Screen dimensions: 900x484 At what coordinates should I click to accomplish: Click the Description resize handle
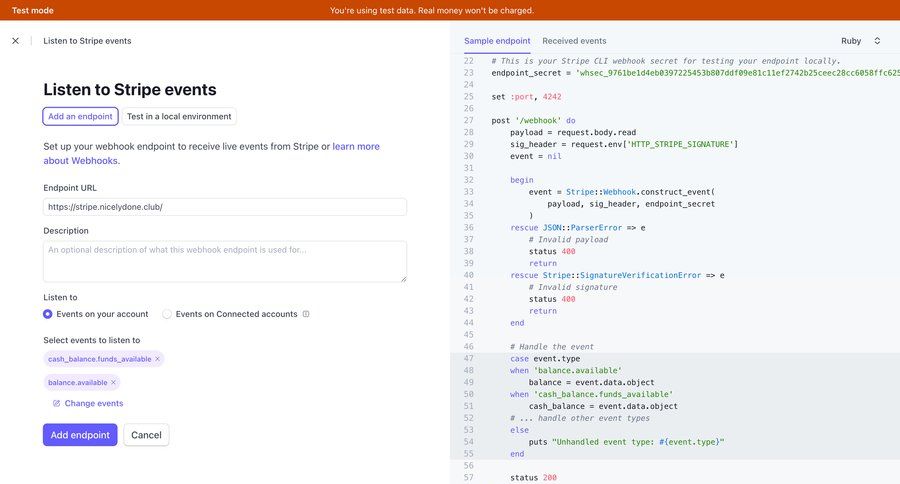[x=404, y=279]
